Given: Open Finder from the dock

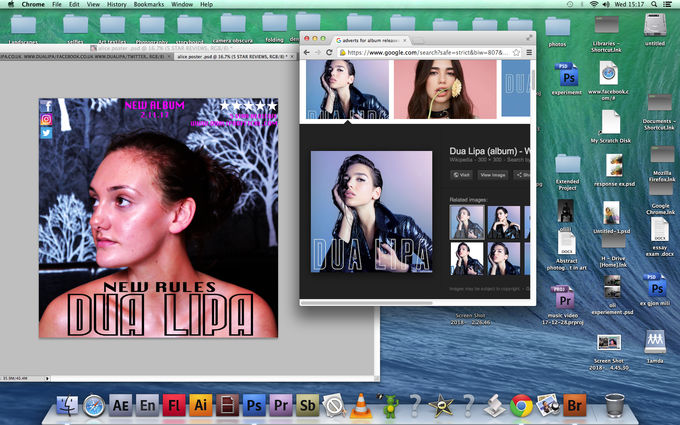Looking at the screenshot, I should tap(68, 405).
